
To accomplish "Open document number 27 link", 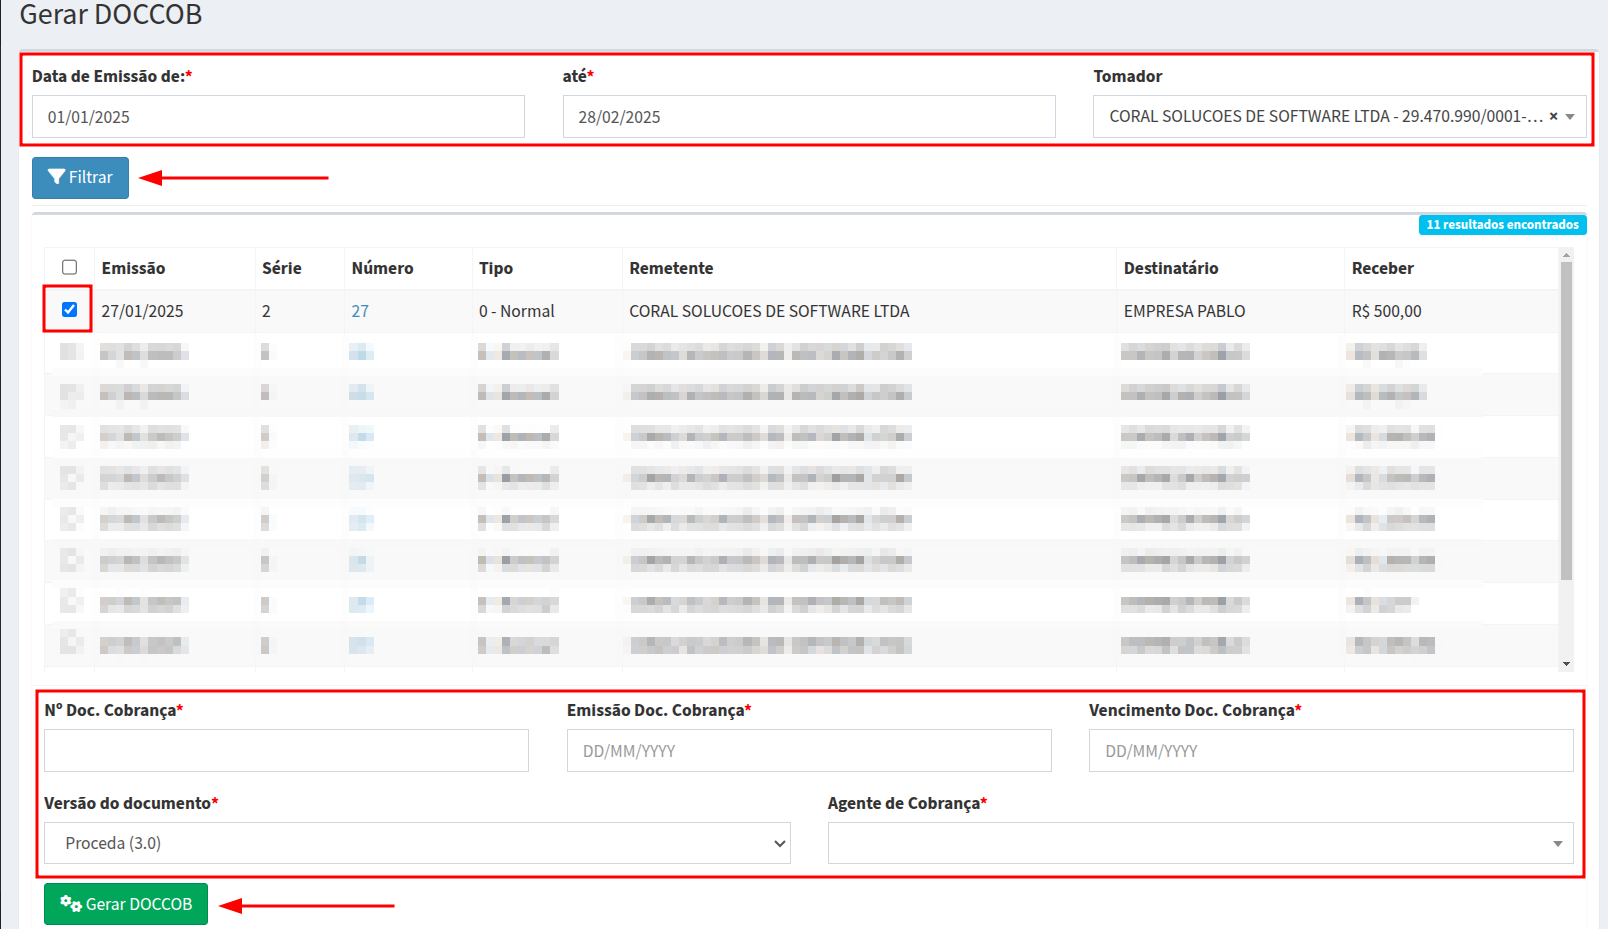I will 360,311.
